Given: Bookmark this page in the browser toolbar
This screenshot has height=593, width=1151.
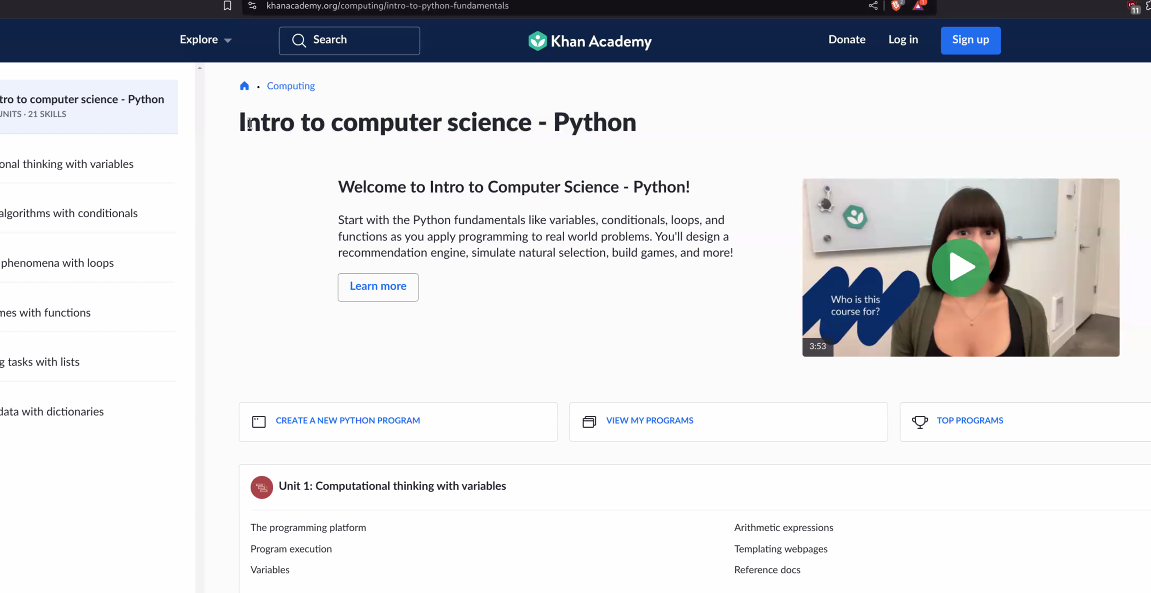Looking at the screenshot, I should point(228,6).
